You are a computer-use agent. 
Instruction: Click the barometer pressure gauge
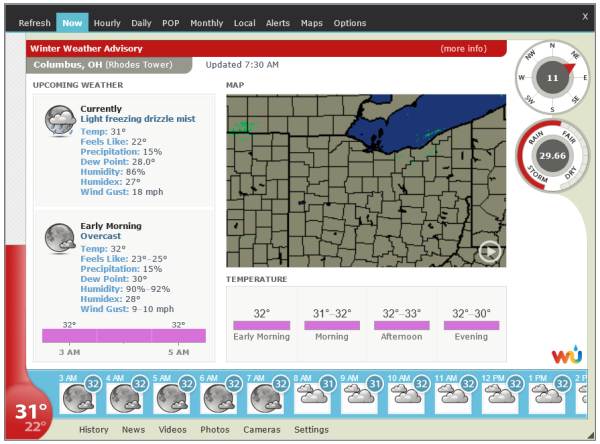tap(552, 156)
